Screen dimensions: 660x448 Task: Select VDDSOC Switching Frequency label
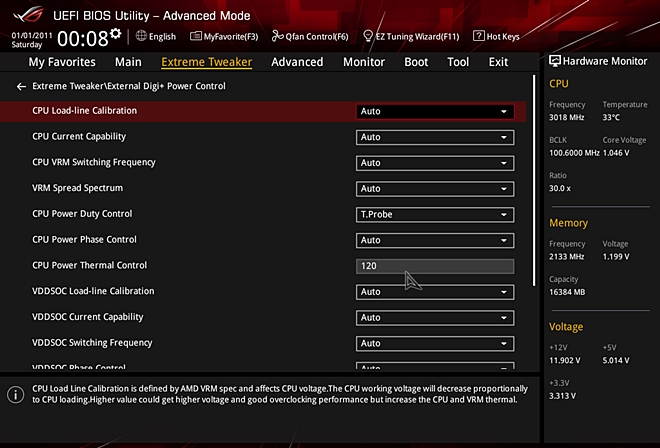(x=92, y=343)
